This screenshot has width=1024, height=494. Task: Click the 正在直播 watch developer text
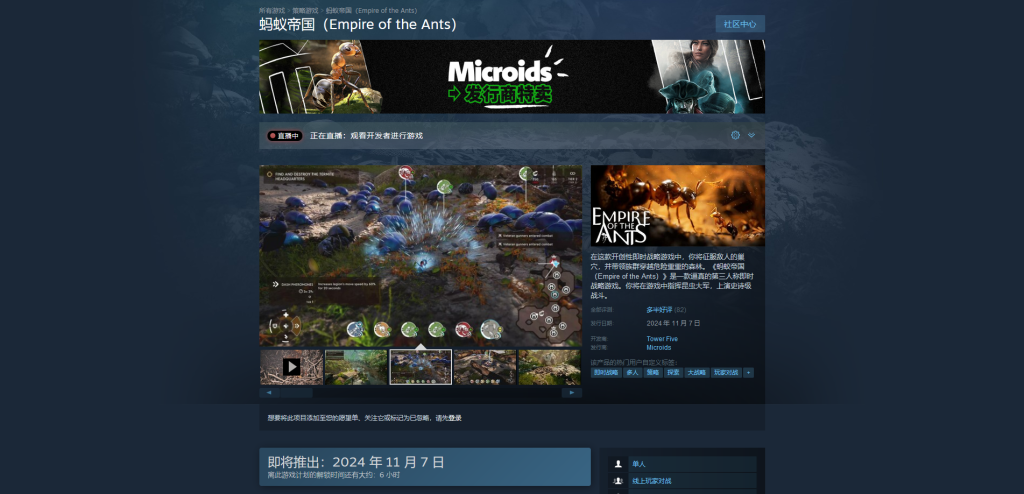[366, 136]
